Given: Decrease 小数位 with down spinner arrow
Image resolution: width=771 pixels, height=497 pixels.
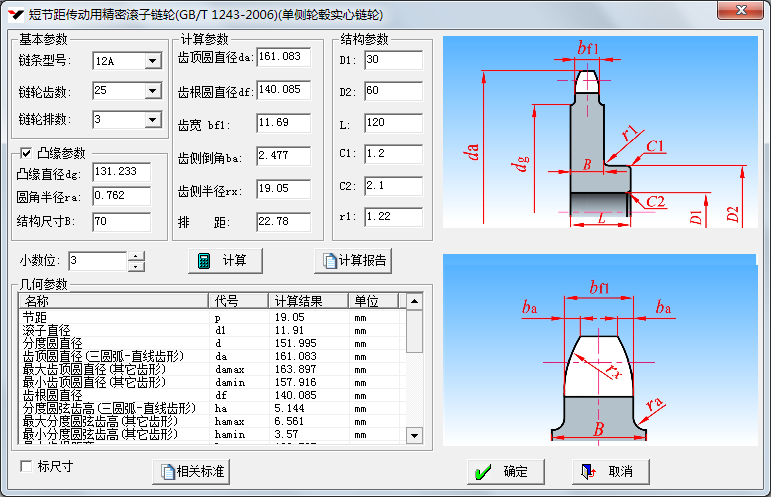Looking at the screenshot, I should coord(137,266).
